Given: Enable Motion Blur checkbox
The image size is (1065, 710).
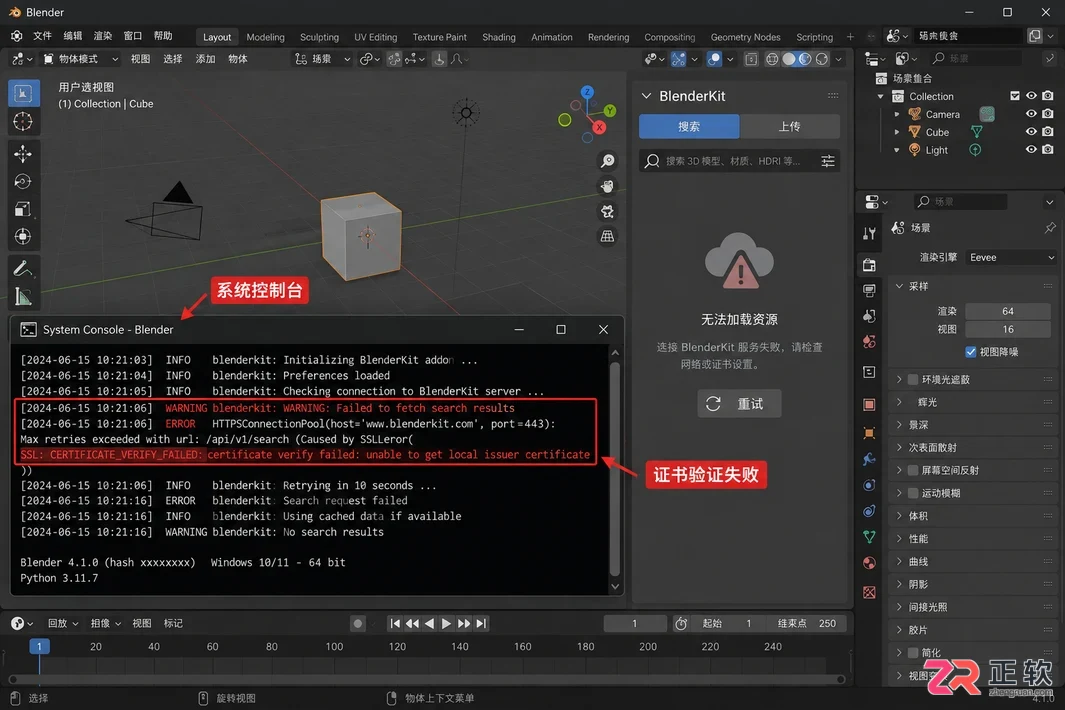Looking at the screenshot, I should pos(913,493).
